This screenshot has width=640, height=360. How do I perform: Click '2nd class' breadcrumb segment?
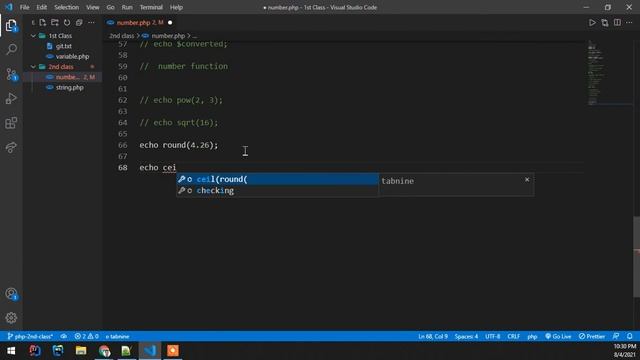[122, 36]
